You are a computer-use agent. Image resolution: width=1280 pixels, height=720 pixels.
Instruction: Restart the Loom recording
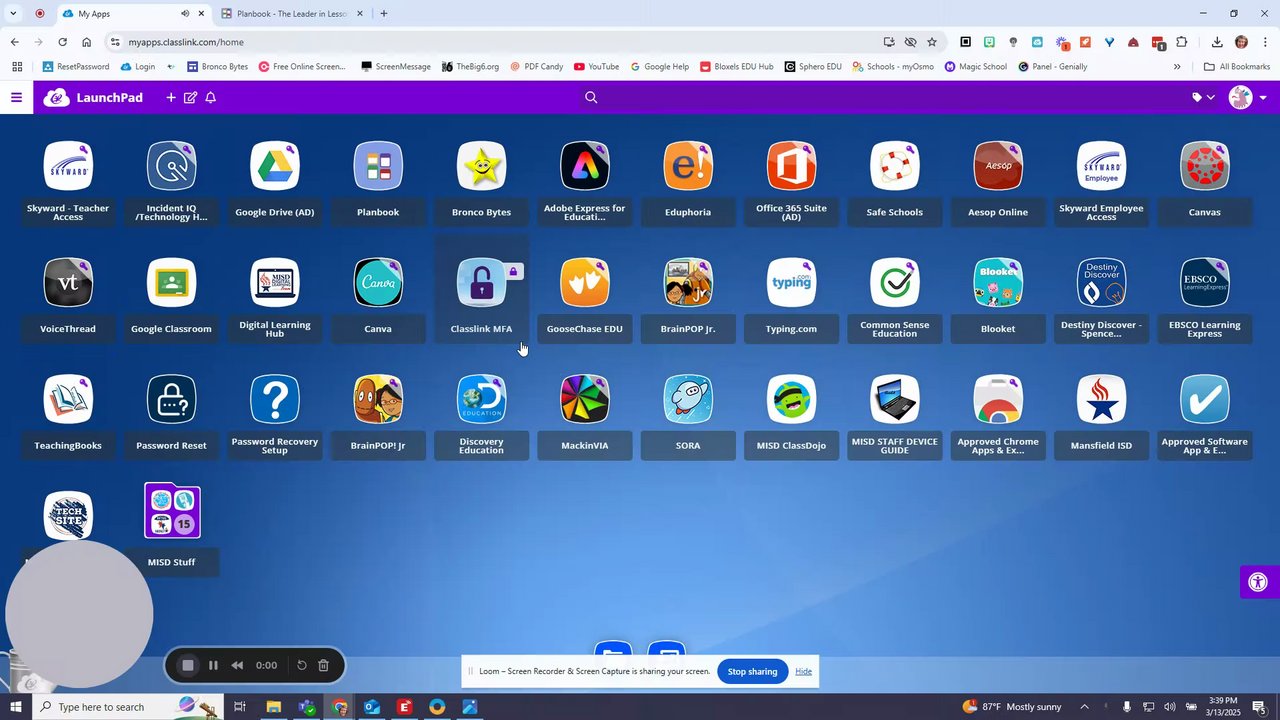[x=301, y=665]
